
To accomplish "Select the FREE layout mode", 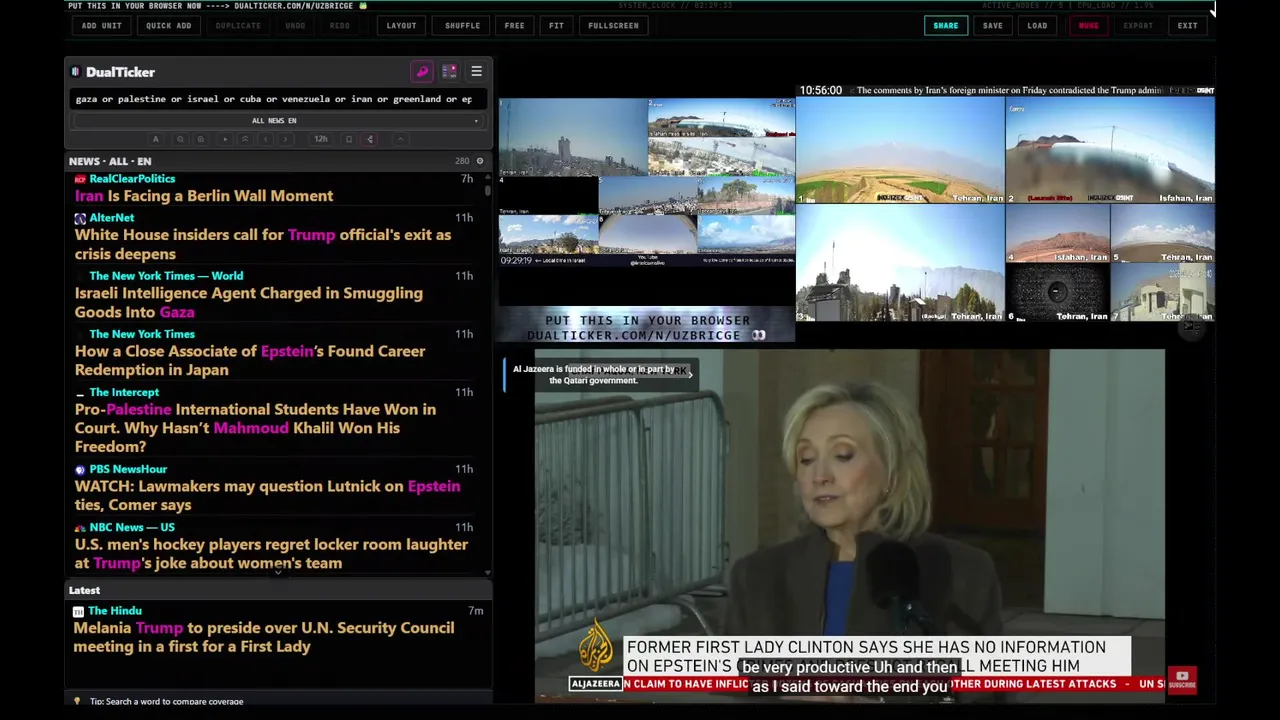I will point(514,26).
